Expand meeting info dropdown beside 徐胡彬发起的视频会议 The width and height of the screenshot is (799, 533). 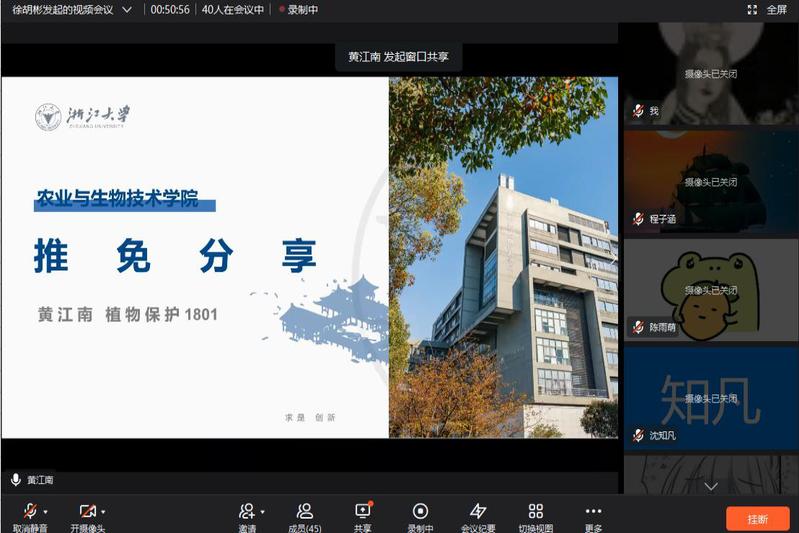[127, 10]
